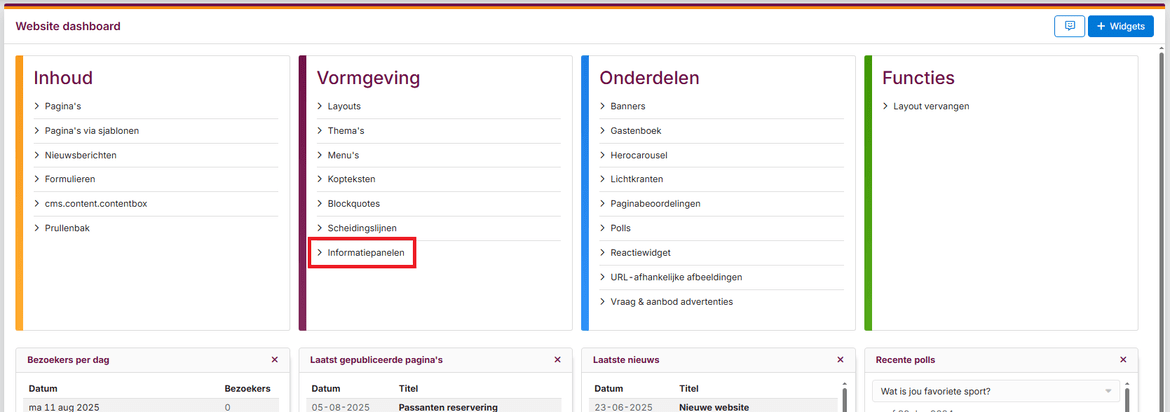The width and height of the screenshot is (1170, 412).
Task: Select Layouts under Vormgeving
Action: pyautogui.click(x=344, y=106)
